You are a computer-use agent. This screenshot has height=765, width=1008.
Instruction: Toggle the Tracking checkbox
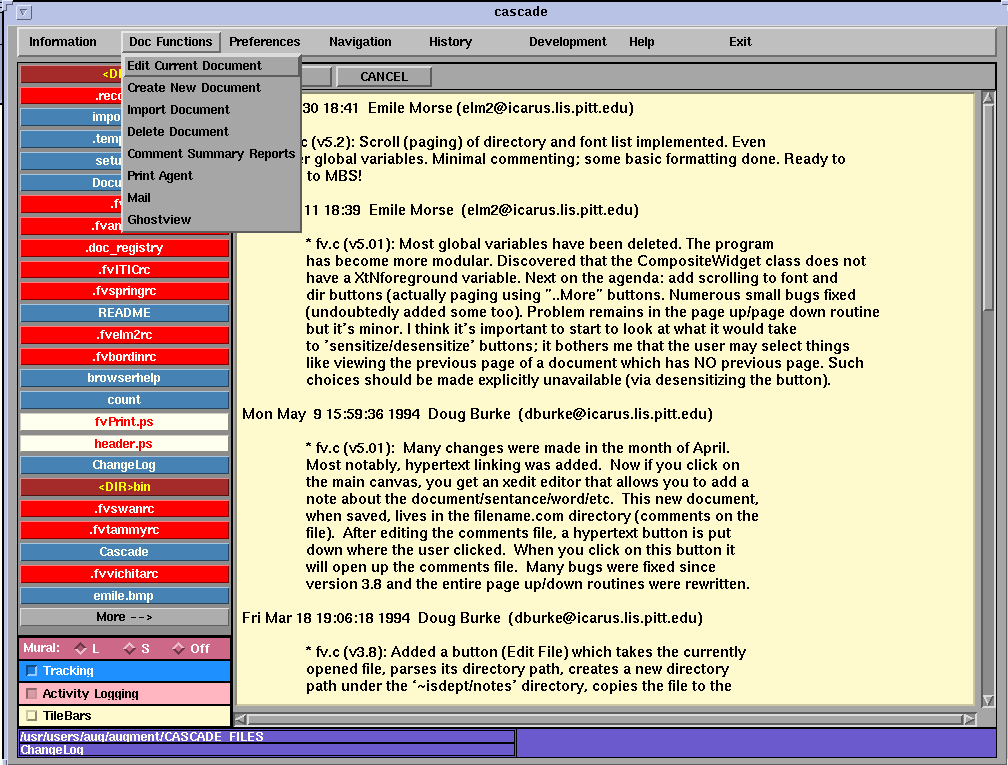[32, 671]
